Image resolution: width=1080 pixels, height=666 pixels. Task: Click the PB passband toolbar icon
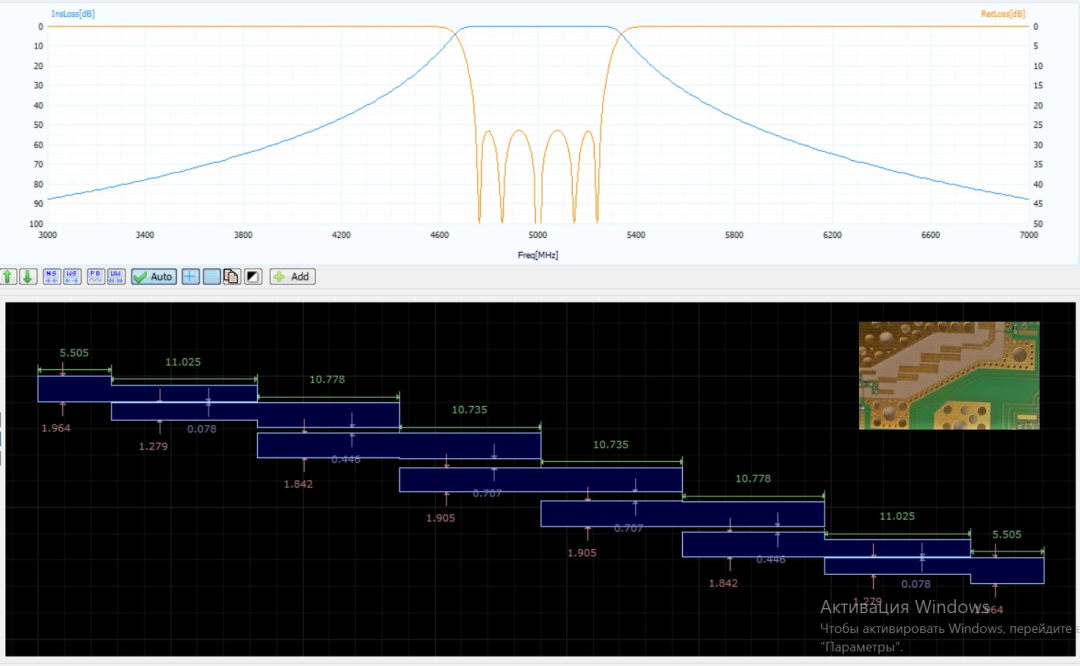click(96, 277)
